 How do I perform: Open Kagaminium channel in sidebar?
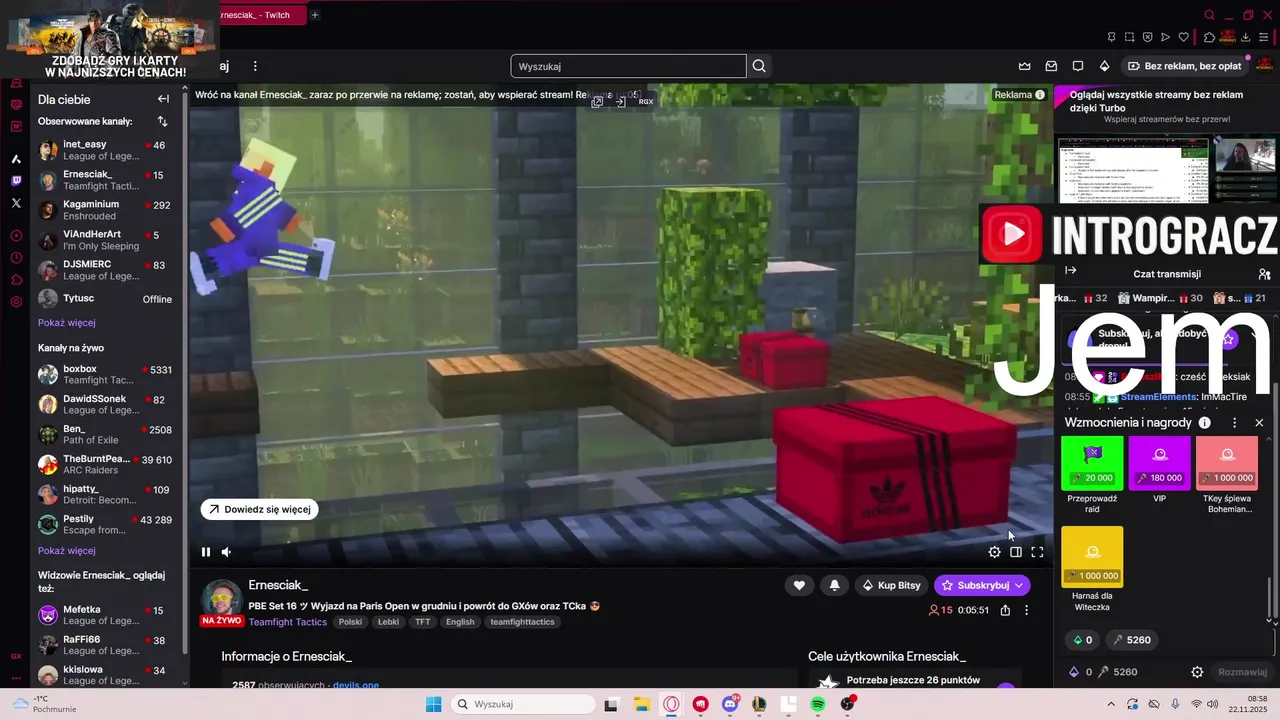(105, 210)
